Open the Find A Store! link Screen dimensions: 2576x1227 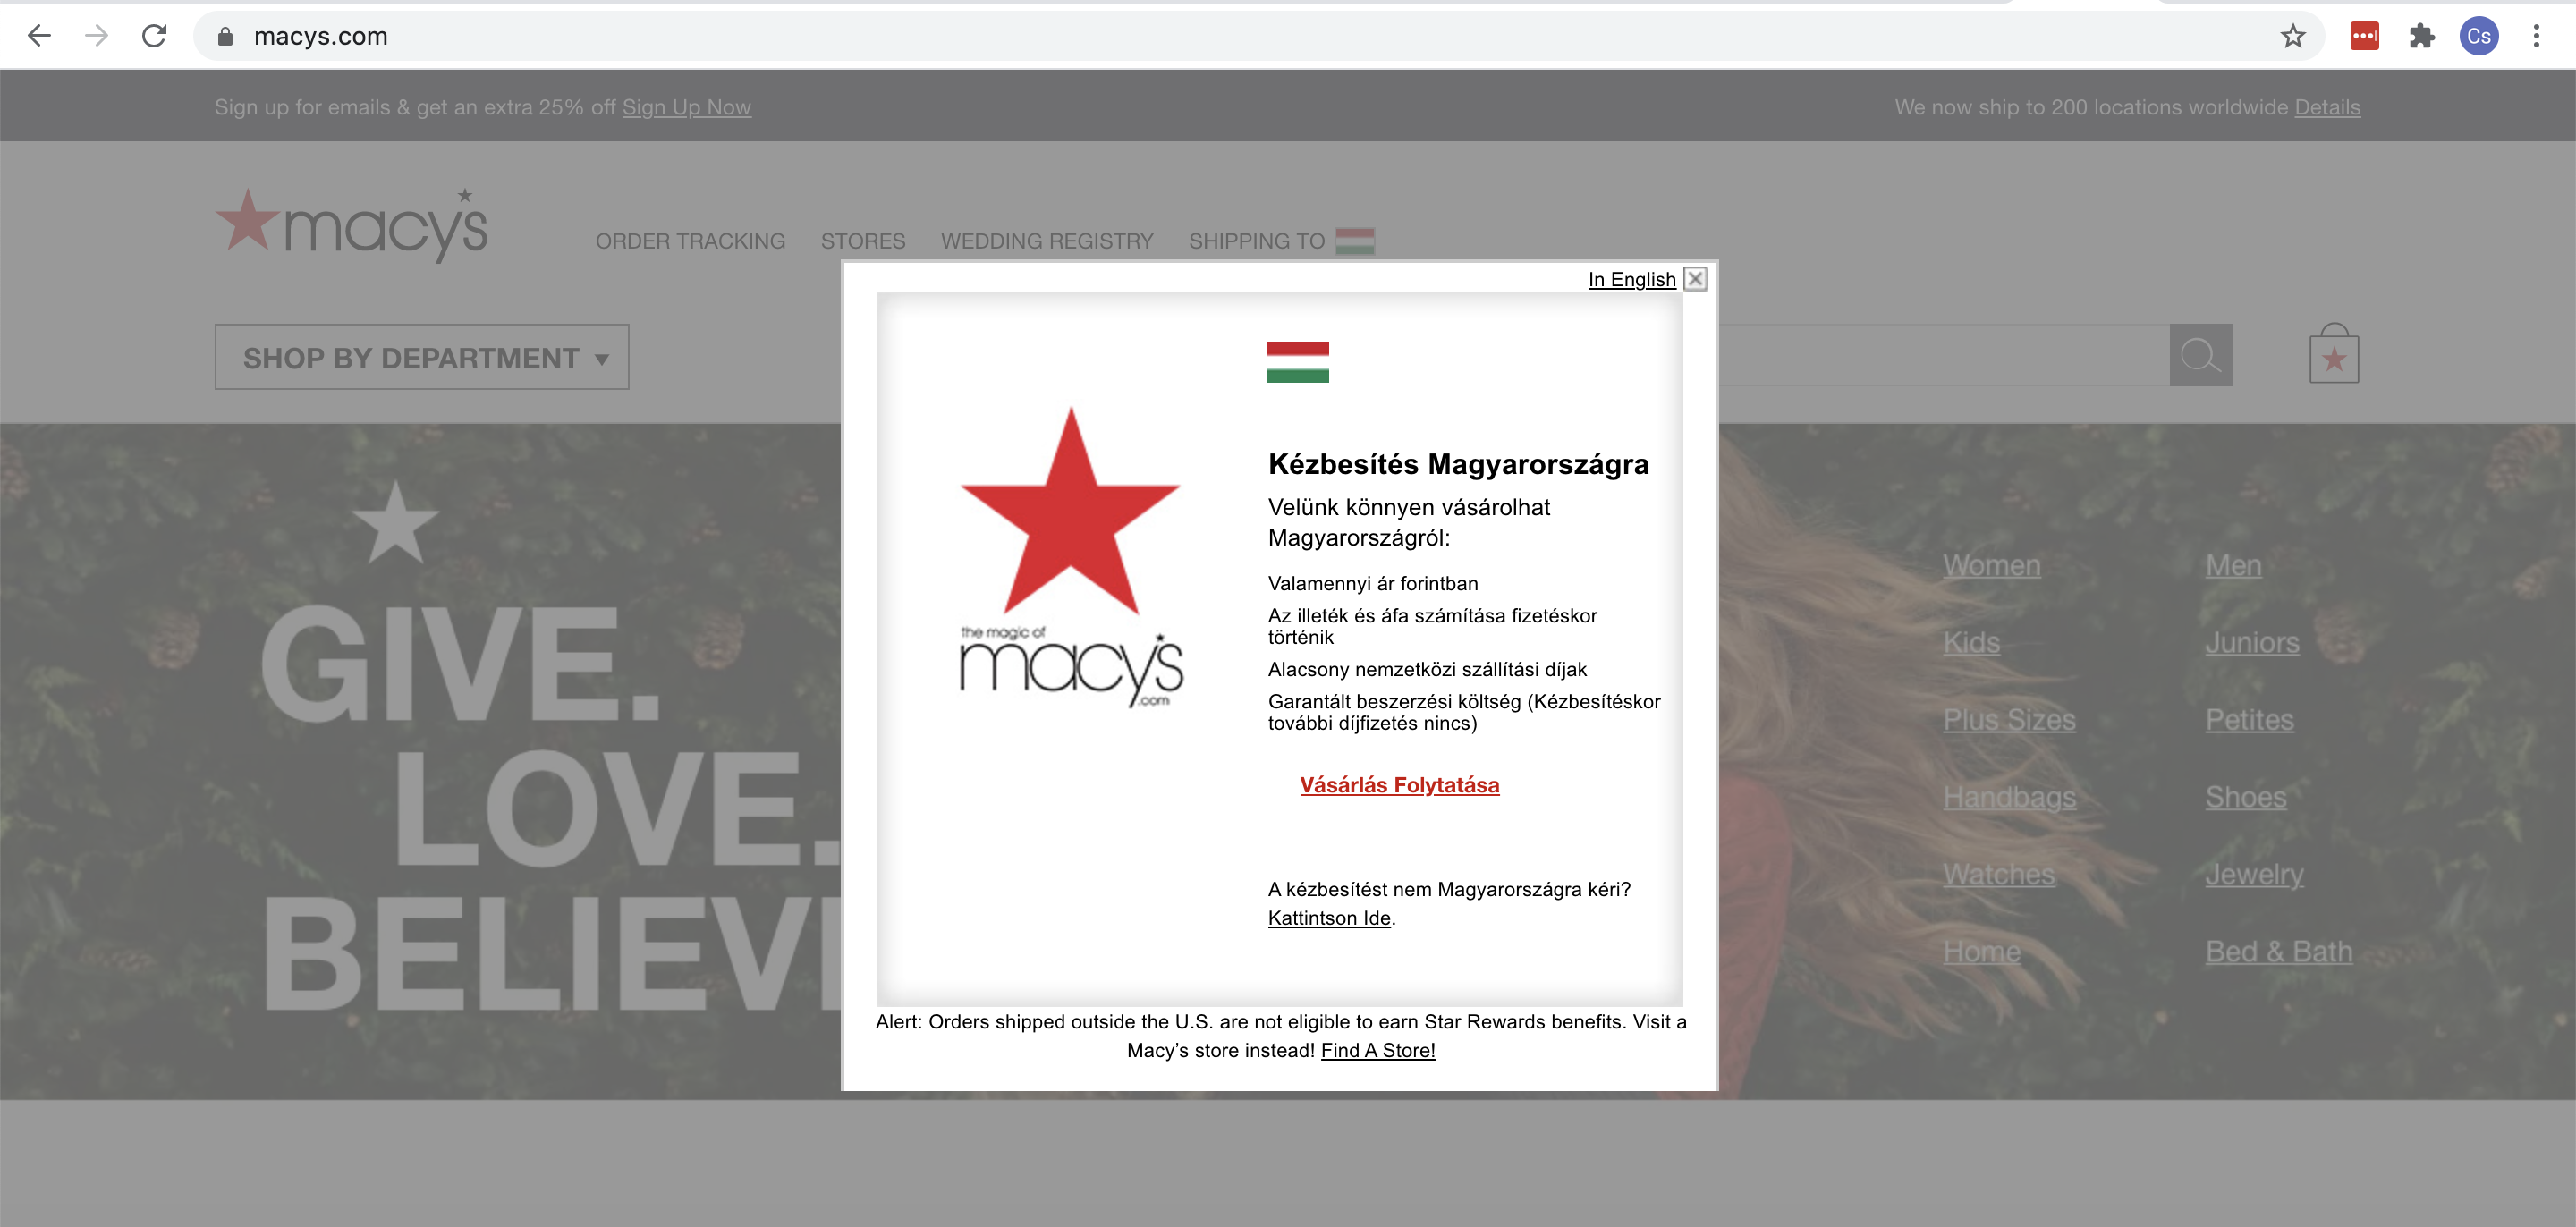tap(1378, 1050)
